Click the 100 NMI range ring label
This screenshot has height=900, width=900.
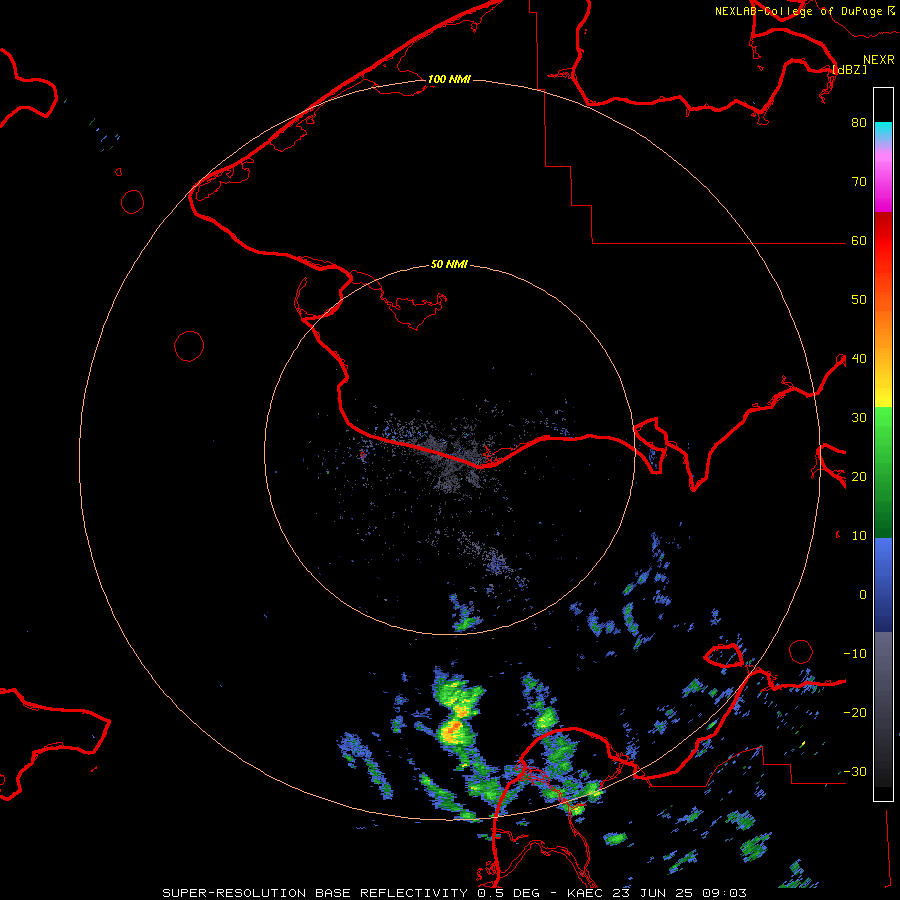449,79
